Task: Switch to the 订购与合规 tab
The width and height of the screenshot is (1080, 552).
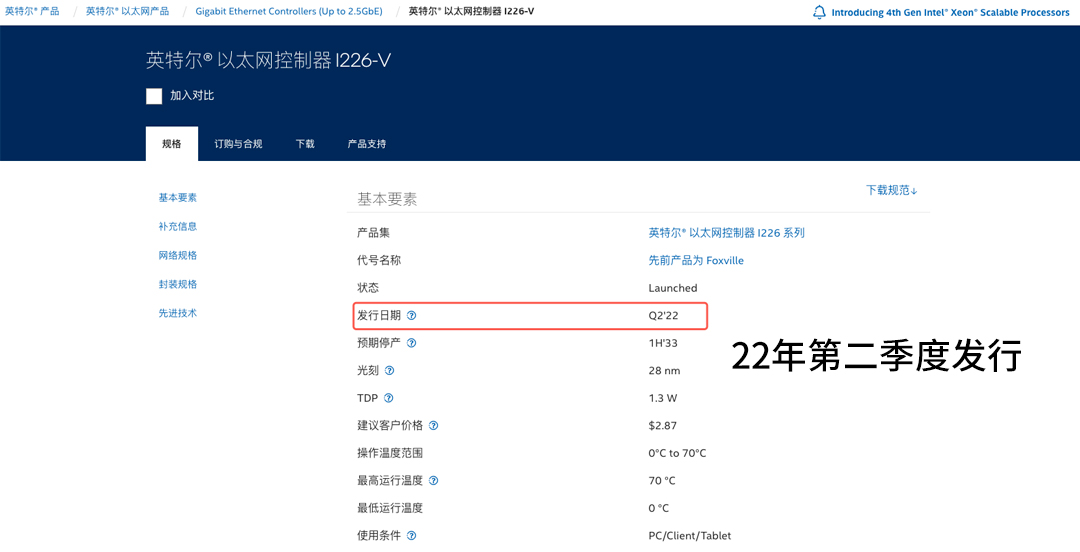Action: click(238, 144)
